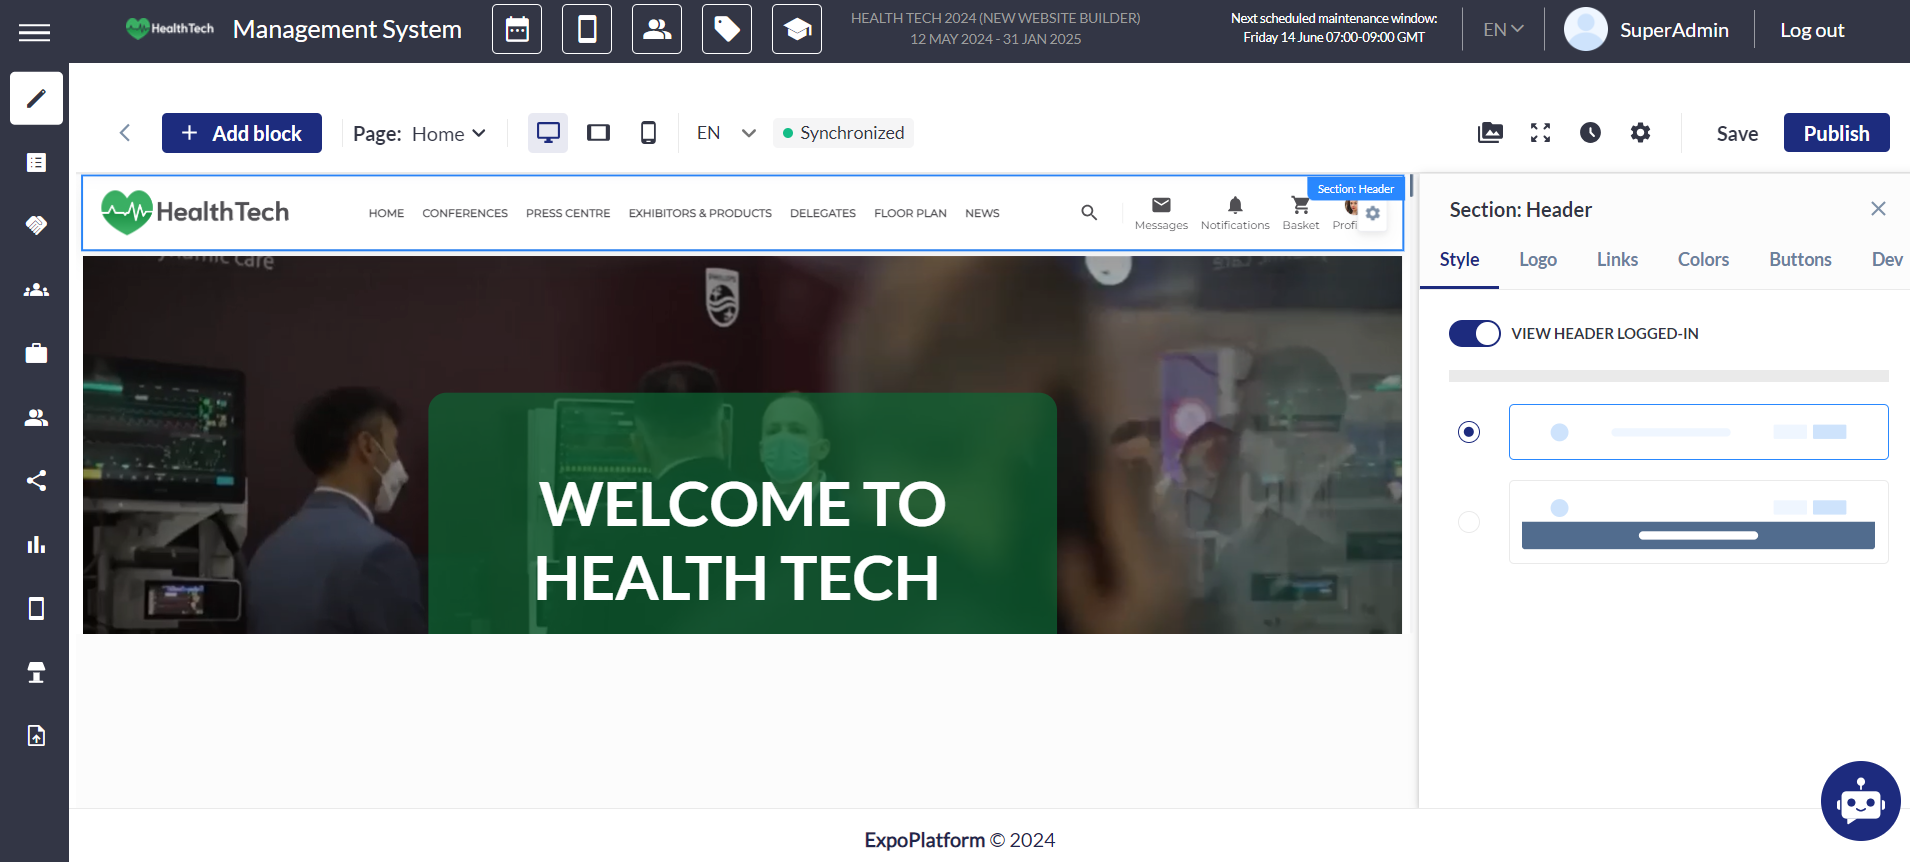Open the file upload icon in sidebar
Screen dimensions: 1910x862
coord(36,736)
